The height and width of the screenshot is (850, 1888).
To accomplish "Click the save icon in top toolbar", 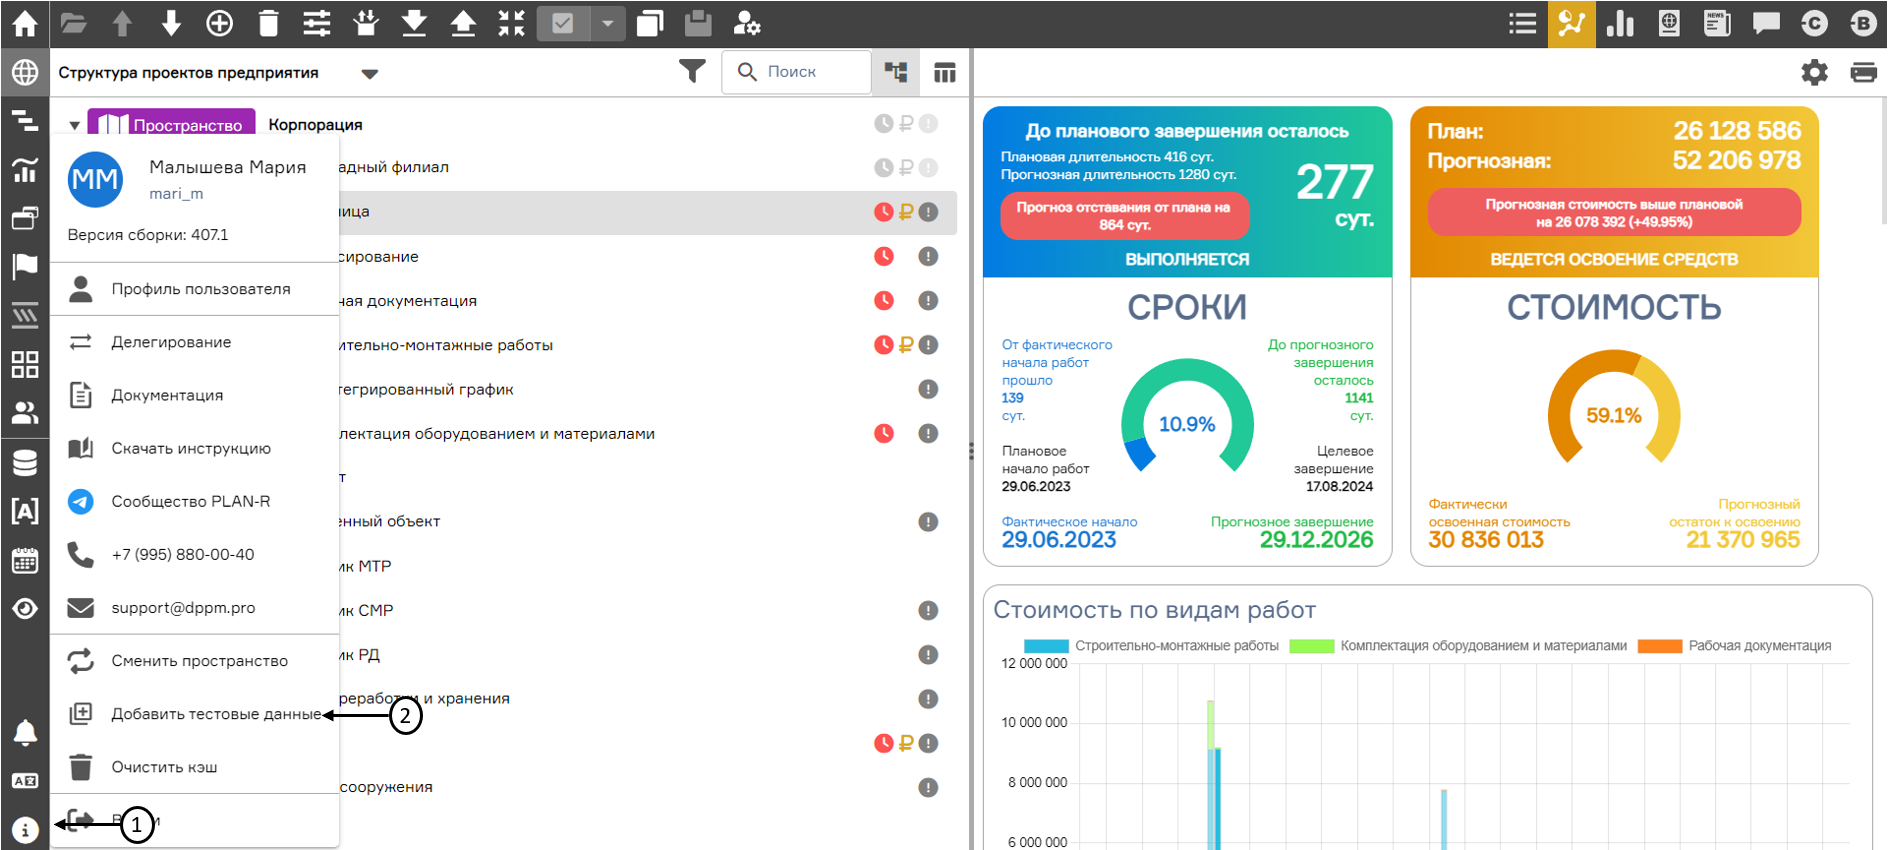I will point(698,23).
